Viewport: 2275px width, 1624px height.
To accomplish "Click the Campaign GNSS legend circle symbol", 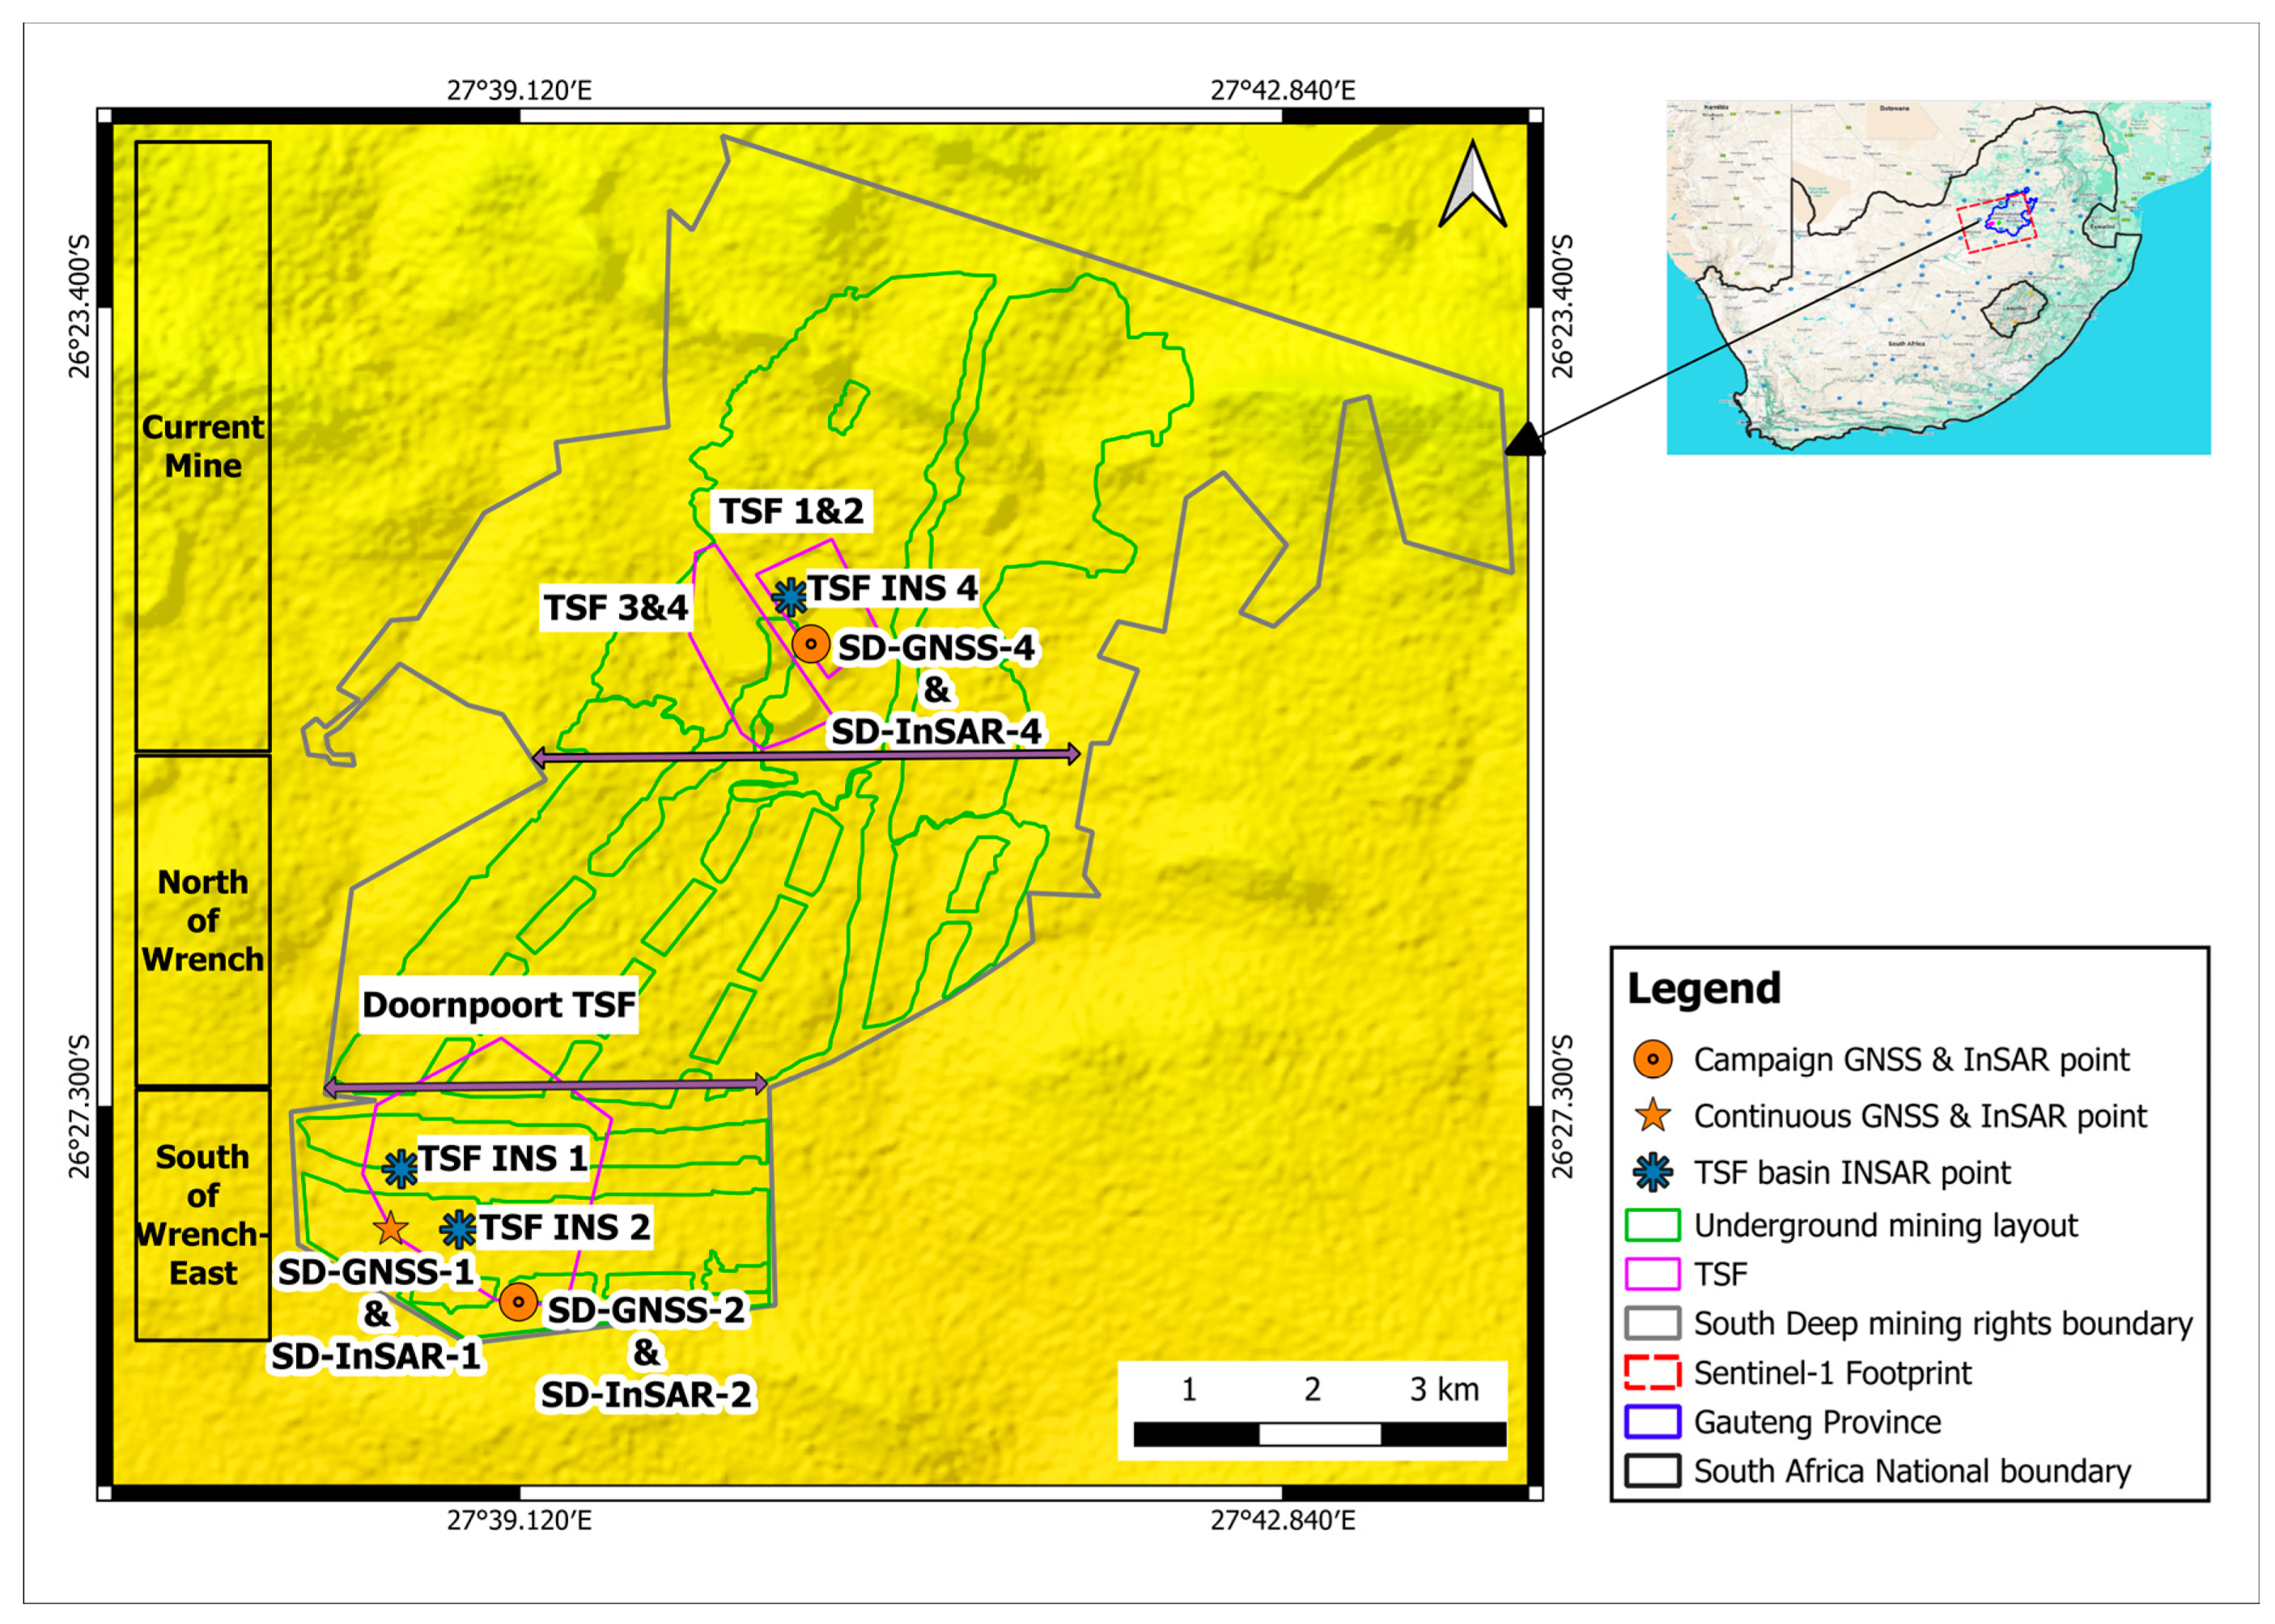I will pos(1652,1059).
